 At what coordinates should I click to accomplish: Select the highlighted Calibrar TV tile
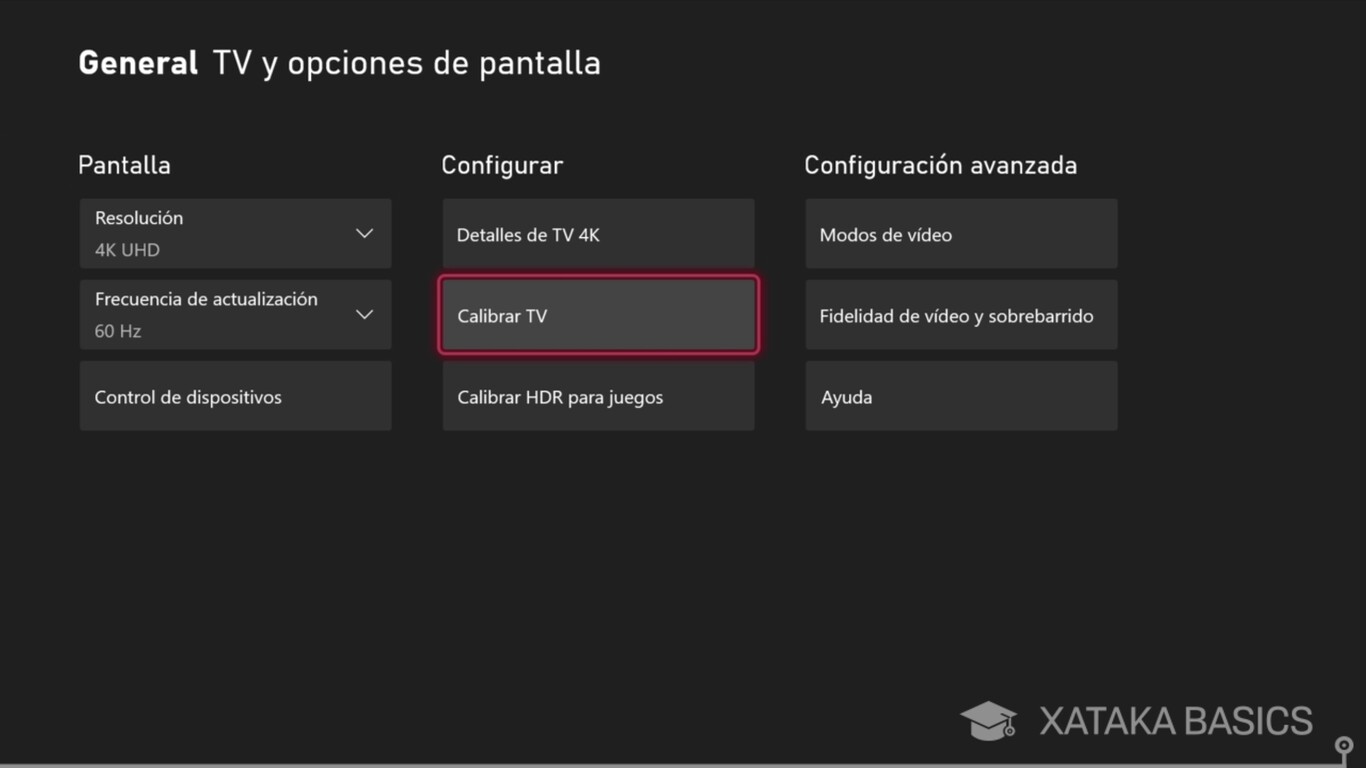[598, 315]
